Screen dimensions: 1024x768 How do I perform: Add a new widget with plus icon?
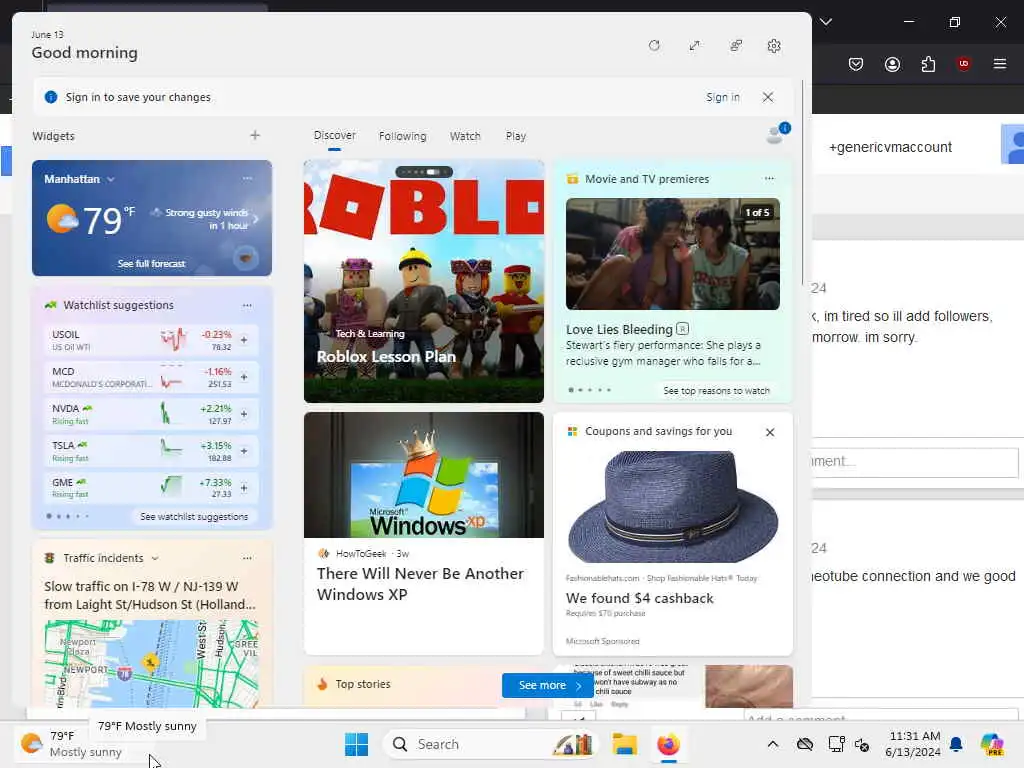pyautogui.click(x=255, y=135)
